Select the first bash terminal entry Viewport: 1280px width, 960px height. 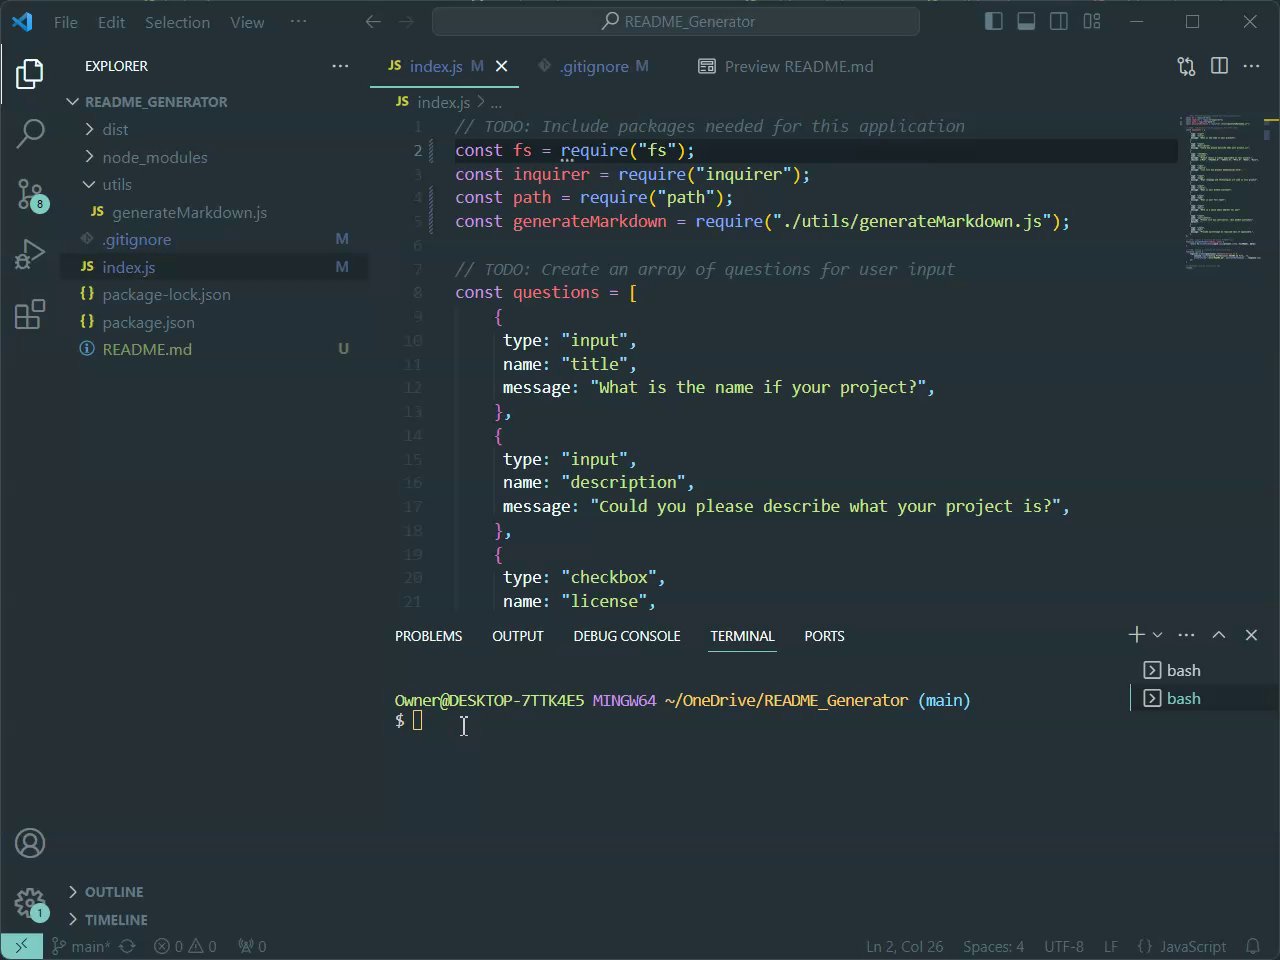coord(1204,670)
